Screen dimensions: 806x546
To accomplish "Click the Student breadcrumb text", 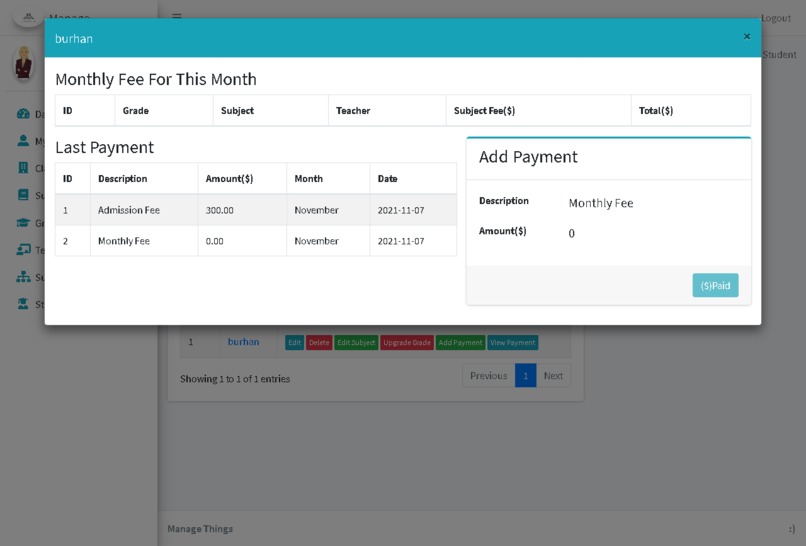I will click(x=779, y=54).
